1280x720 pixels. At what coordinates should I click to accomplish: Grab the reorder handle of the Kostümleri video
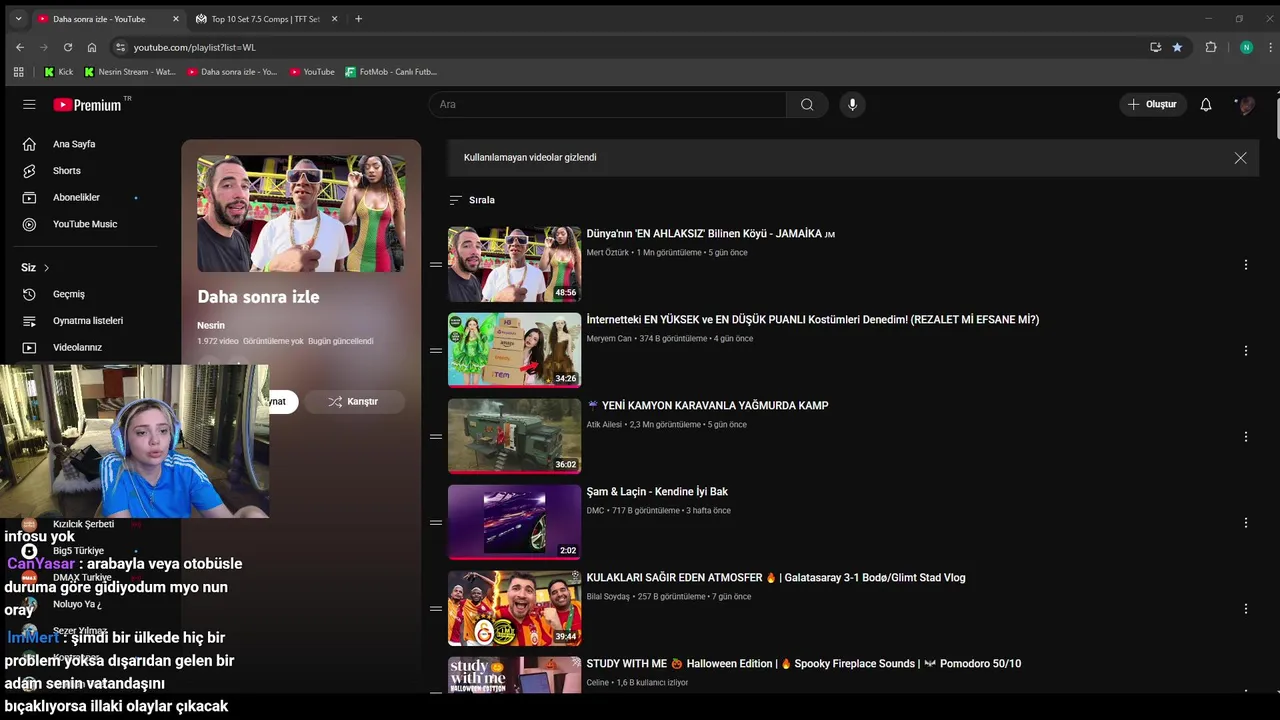pyautogui.click(x=436, y=351)
